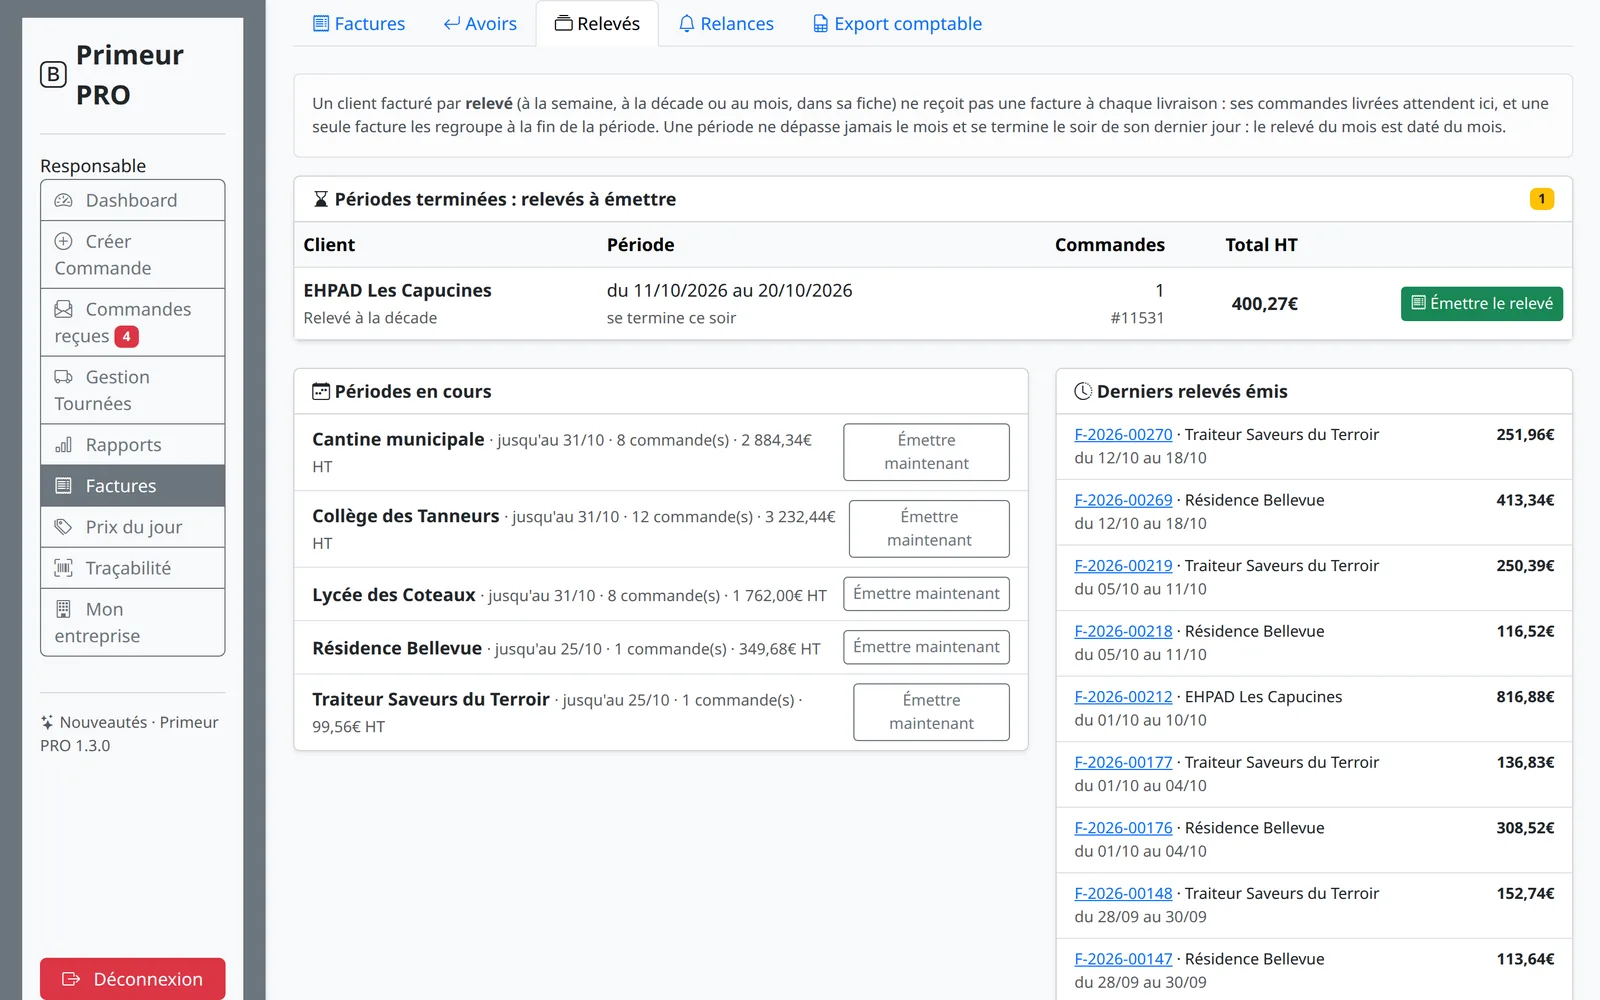1600x1000 pixels.
Task: Click the Primeur PRO logo icon
Action: click(53, 75)
